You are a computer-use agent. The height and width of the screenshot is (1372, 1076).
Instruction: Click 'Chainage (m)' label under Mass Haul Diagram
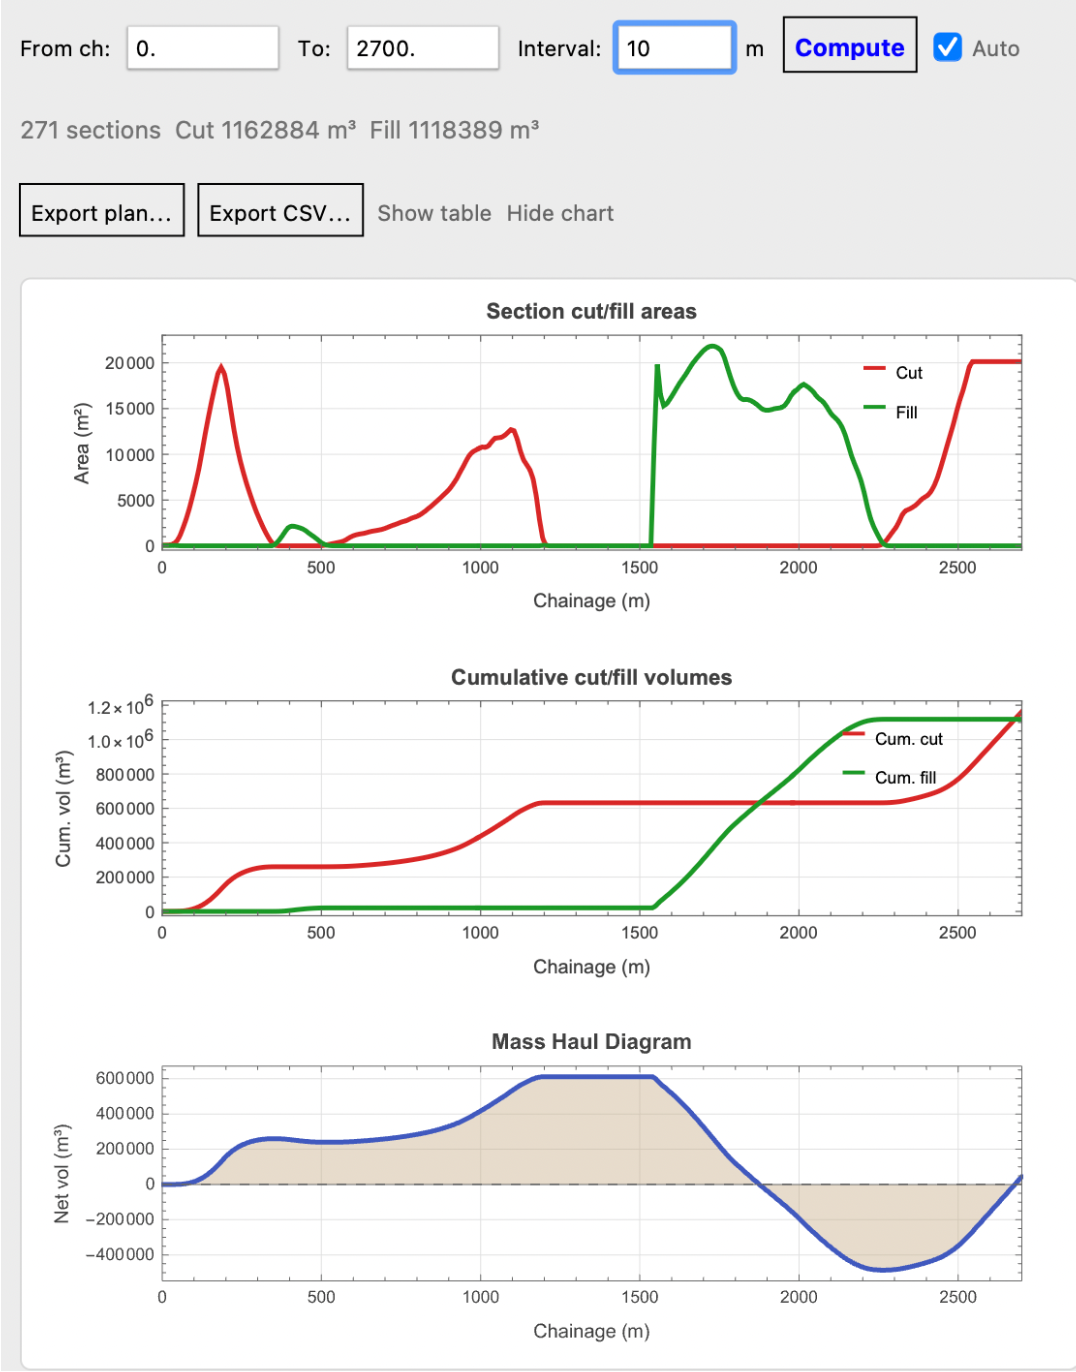[x=591, y=1331]
